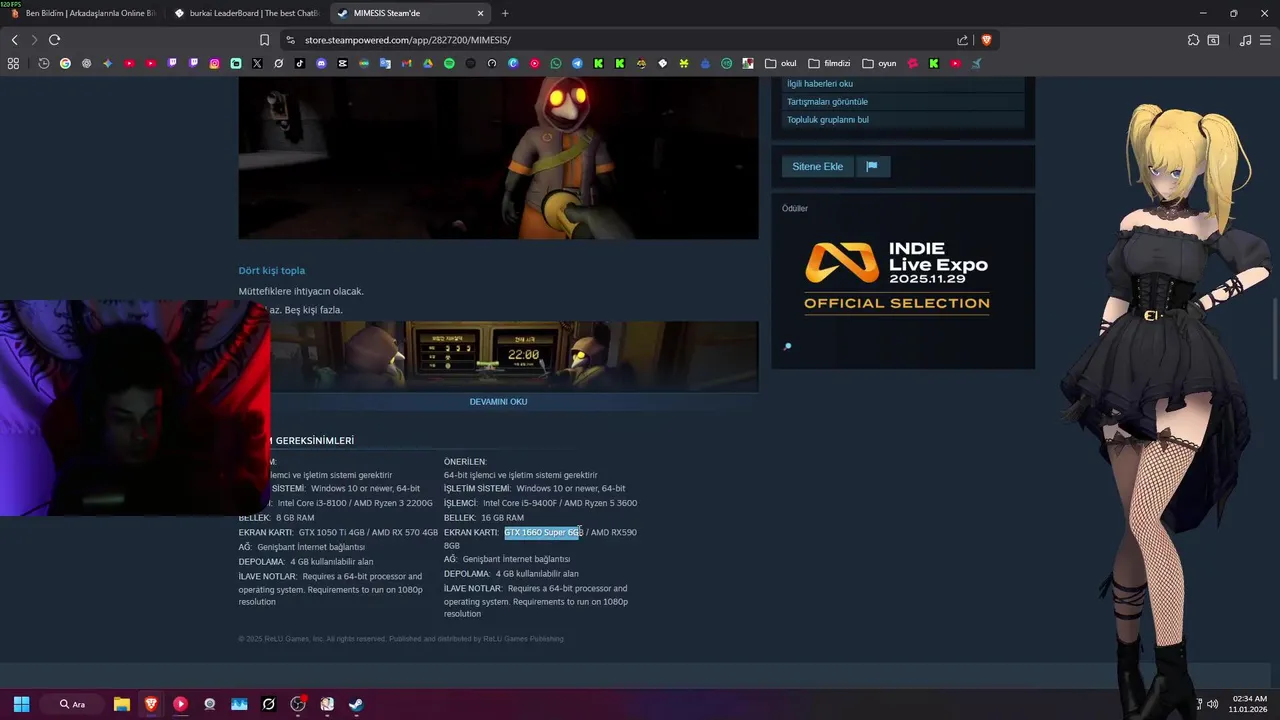Click the highlighted 'GTX 1660 Super 6GB' text
Viewport: 1280px width, 720px height.
(x=543, y=533)
